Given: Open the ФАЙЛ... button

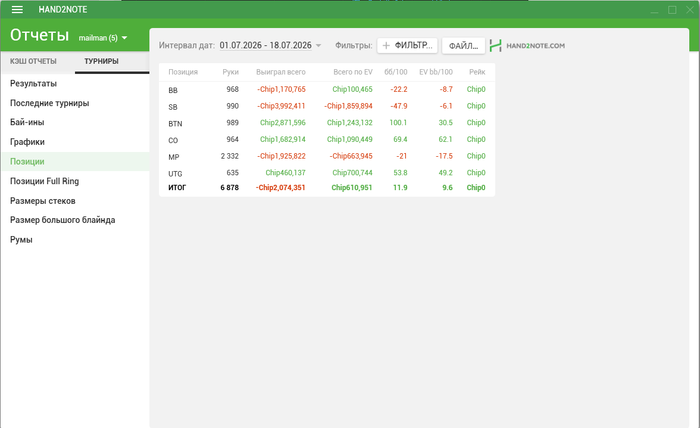Looking at the screenshot, I should (x=463, y=46).
